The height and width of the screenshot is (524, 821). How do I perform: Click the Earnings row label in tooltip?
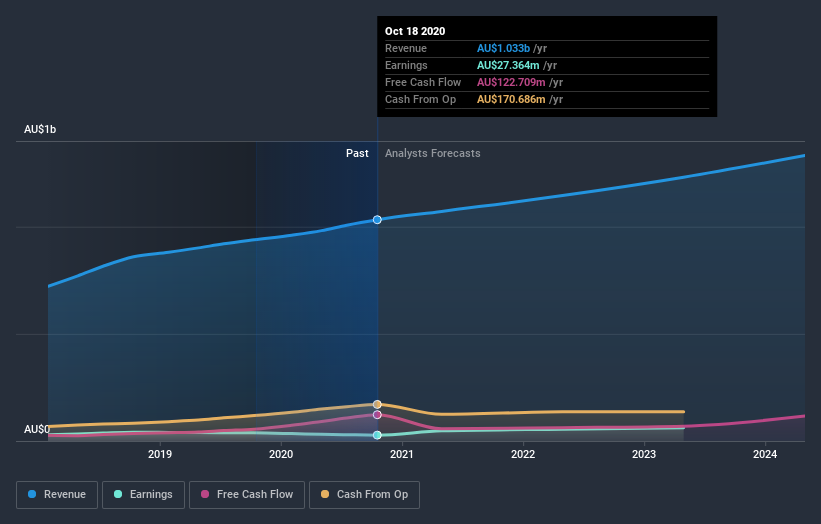tap(406, 65)
